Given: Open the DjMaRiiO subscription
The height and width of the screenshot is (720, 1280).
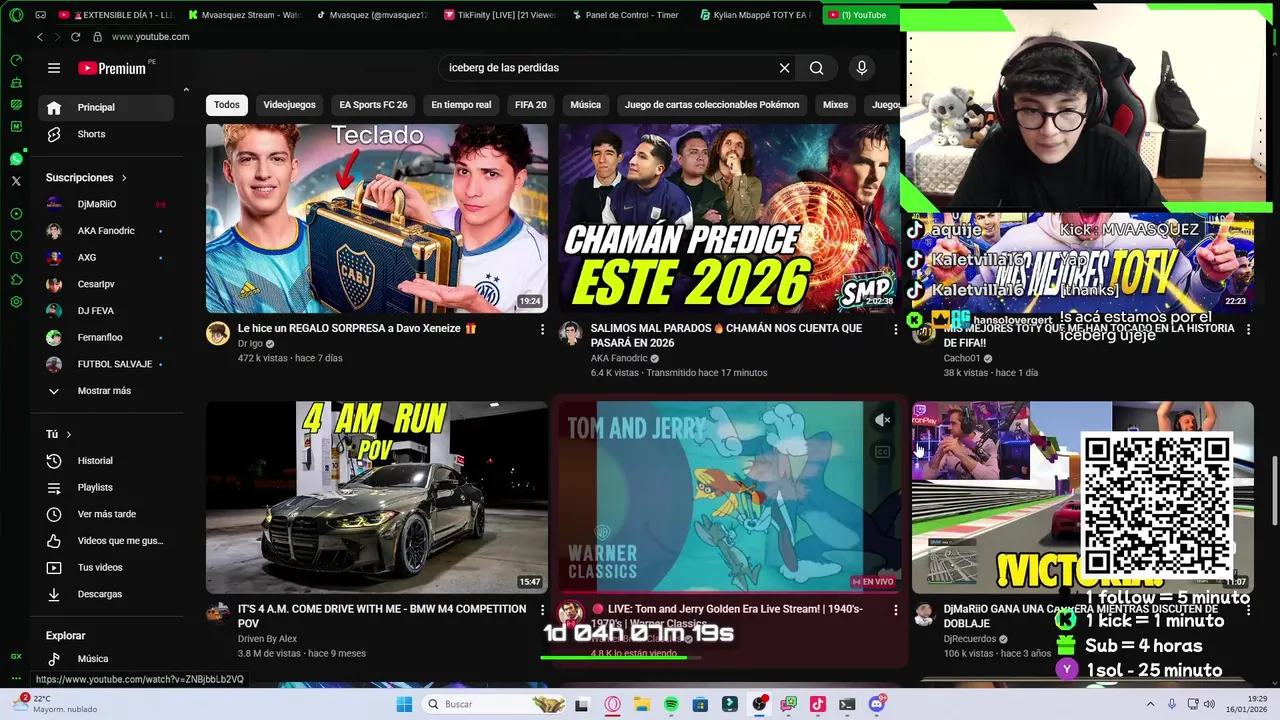Looking at the screenshot, I should [x=108, y=204].
